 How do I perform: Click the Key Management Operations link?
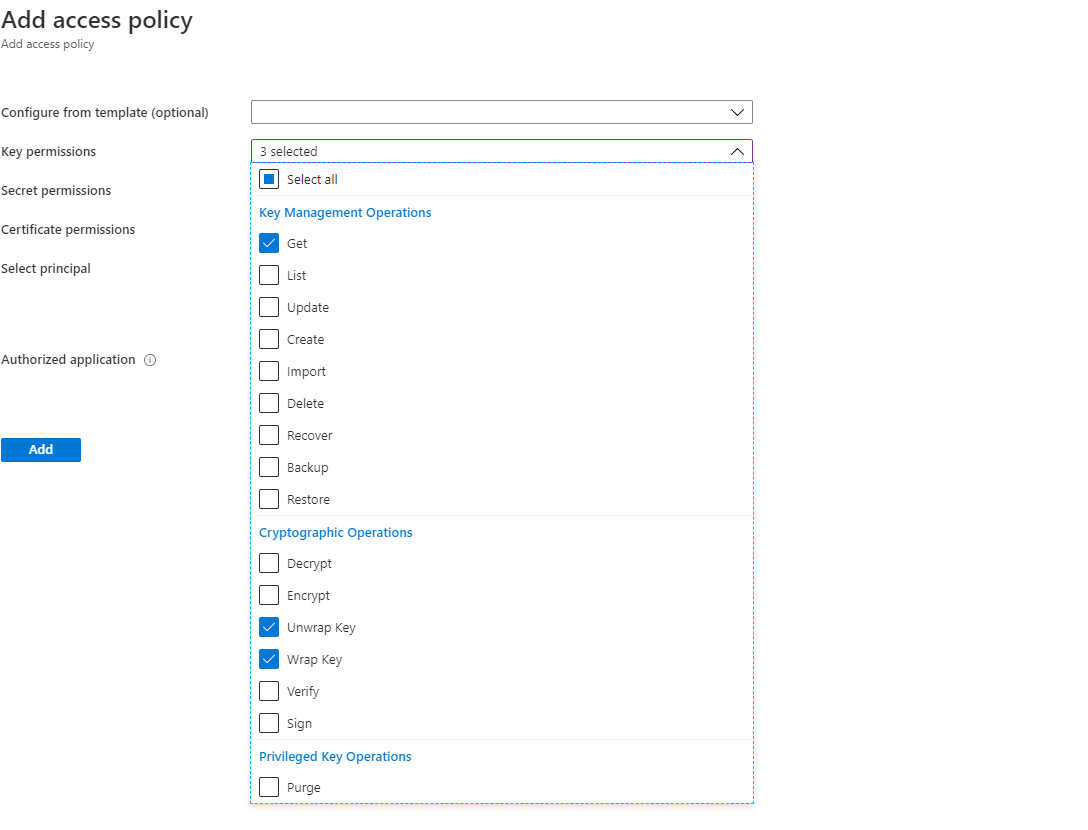pyautogui.click(x=345, y=212)
